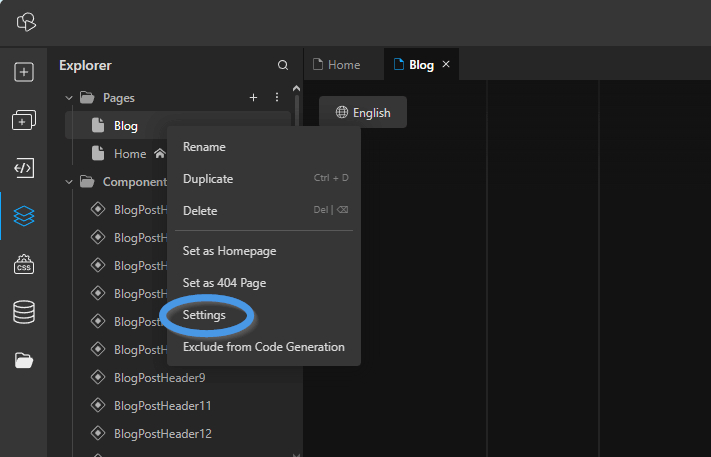Select BlogPostHeader11 component in tree
Screen dimensions: 711x457
[x=162, y=406]
